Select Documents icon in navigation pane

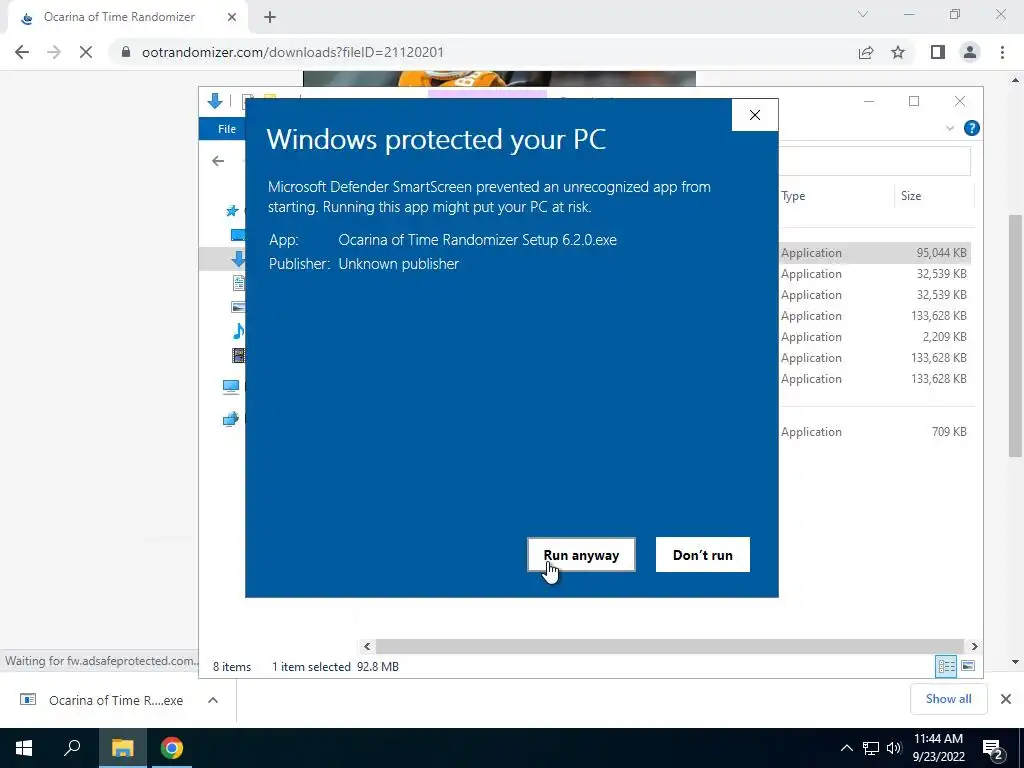coord(239,283)
